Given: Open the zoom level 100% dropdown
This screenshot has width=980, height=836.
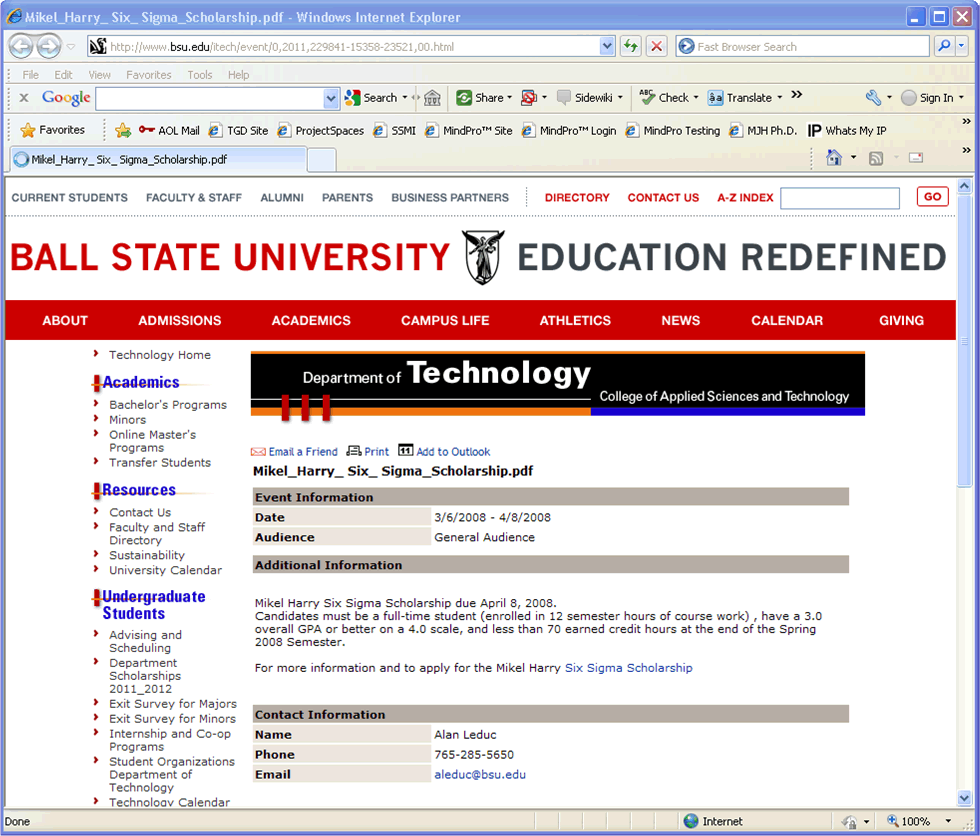Looking at the screenshot, I should [948, 822].
